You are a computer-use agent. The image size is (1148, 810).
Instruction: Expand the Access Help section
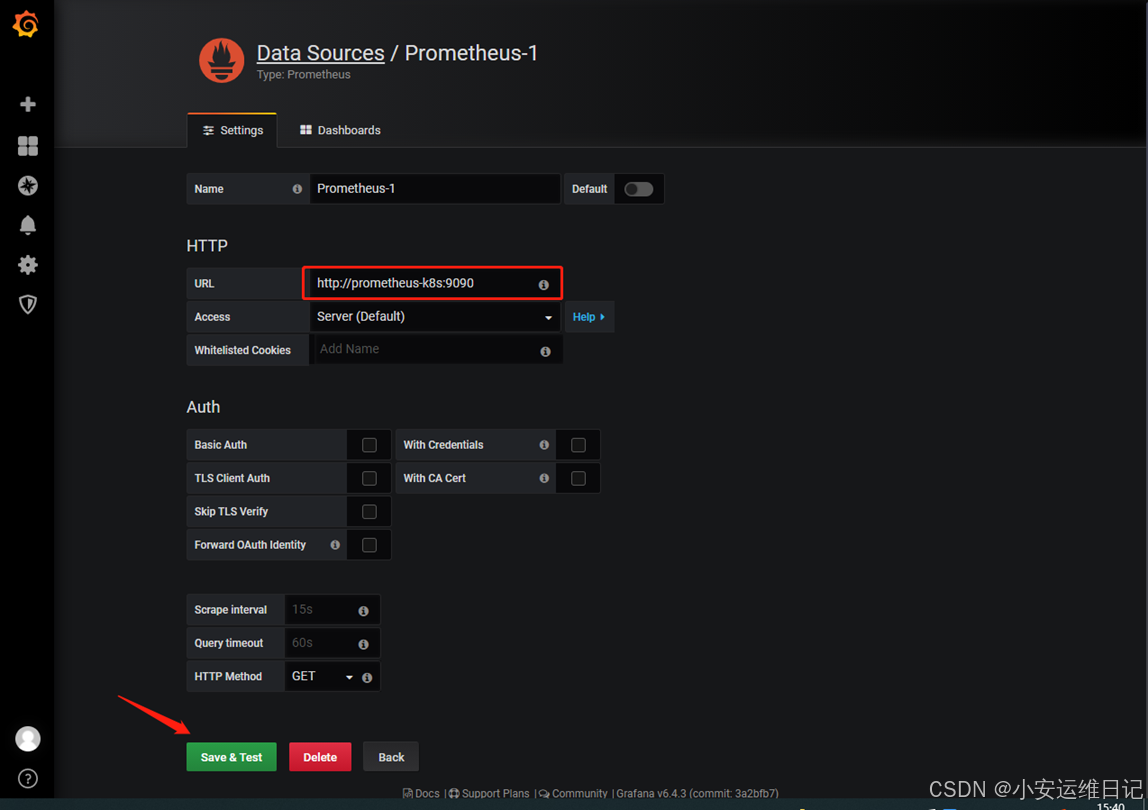(x=589, y=317)
